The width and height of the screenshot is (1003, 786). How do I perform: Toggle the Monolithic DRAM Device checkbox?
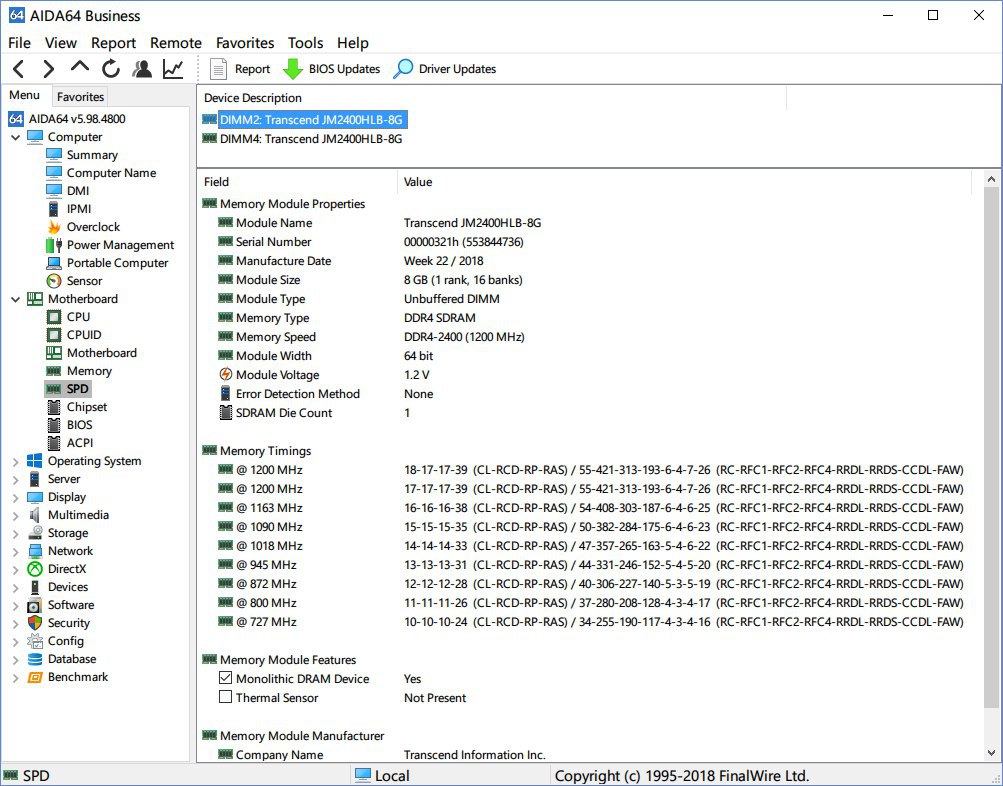point(226,679)
